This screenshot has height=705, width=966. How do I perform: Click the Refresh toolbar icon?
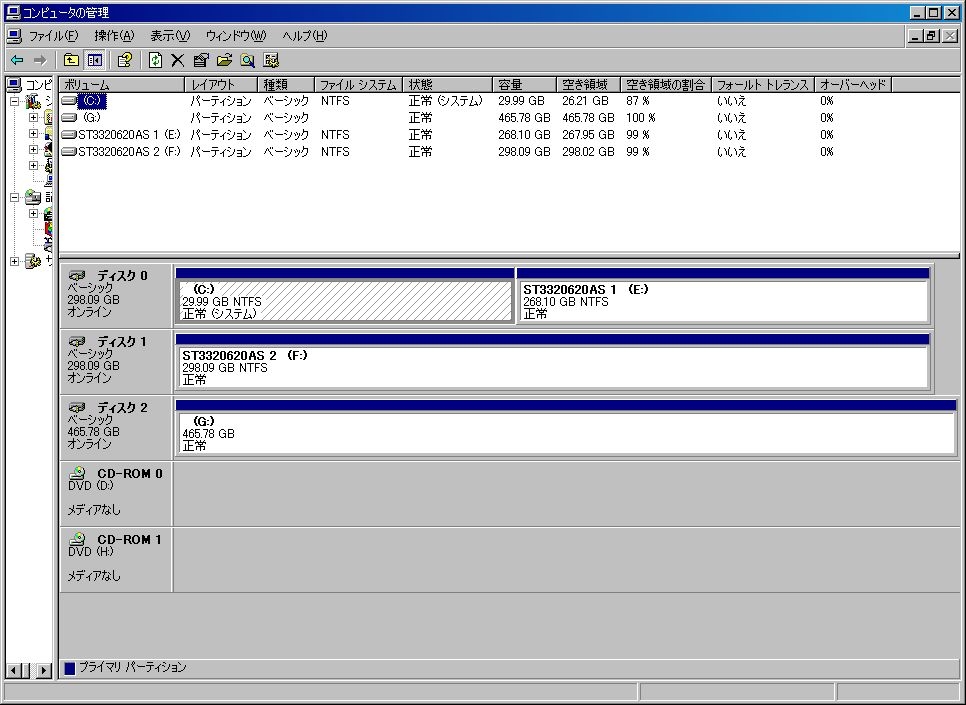click(x=155, y=60)
